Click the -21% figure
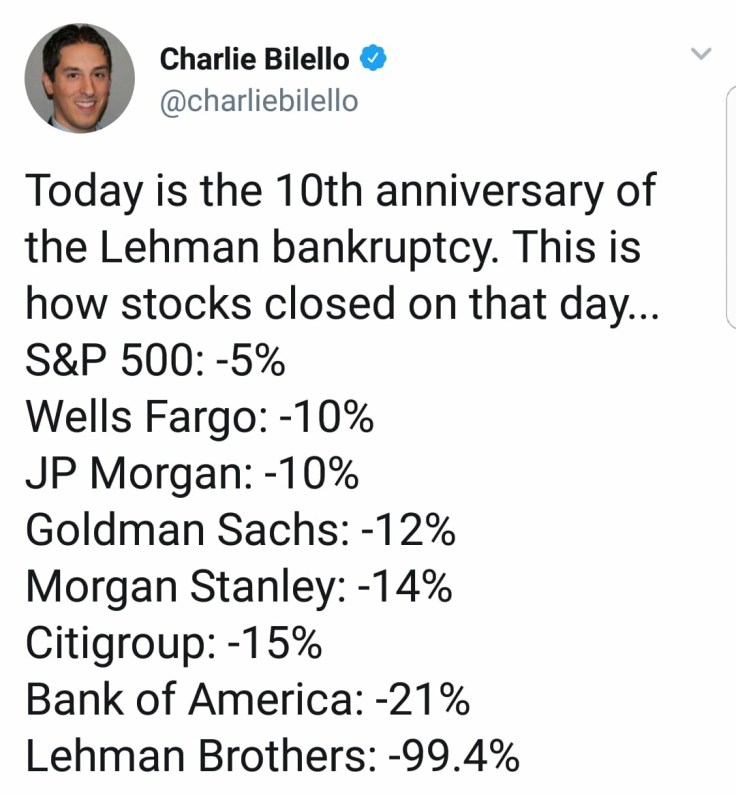This screenshot has width=736, height=795. 423,701
